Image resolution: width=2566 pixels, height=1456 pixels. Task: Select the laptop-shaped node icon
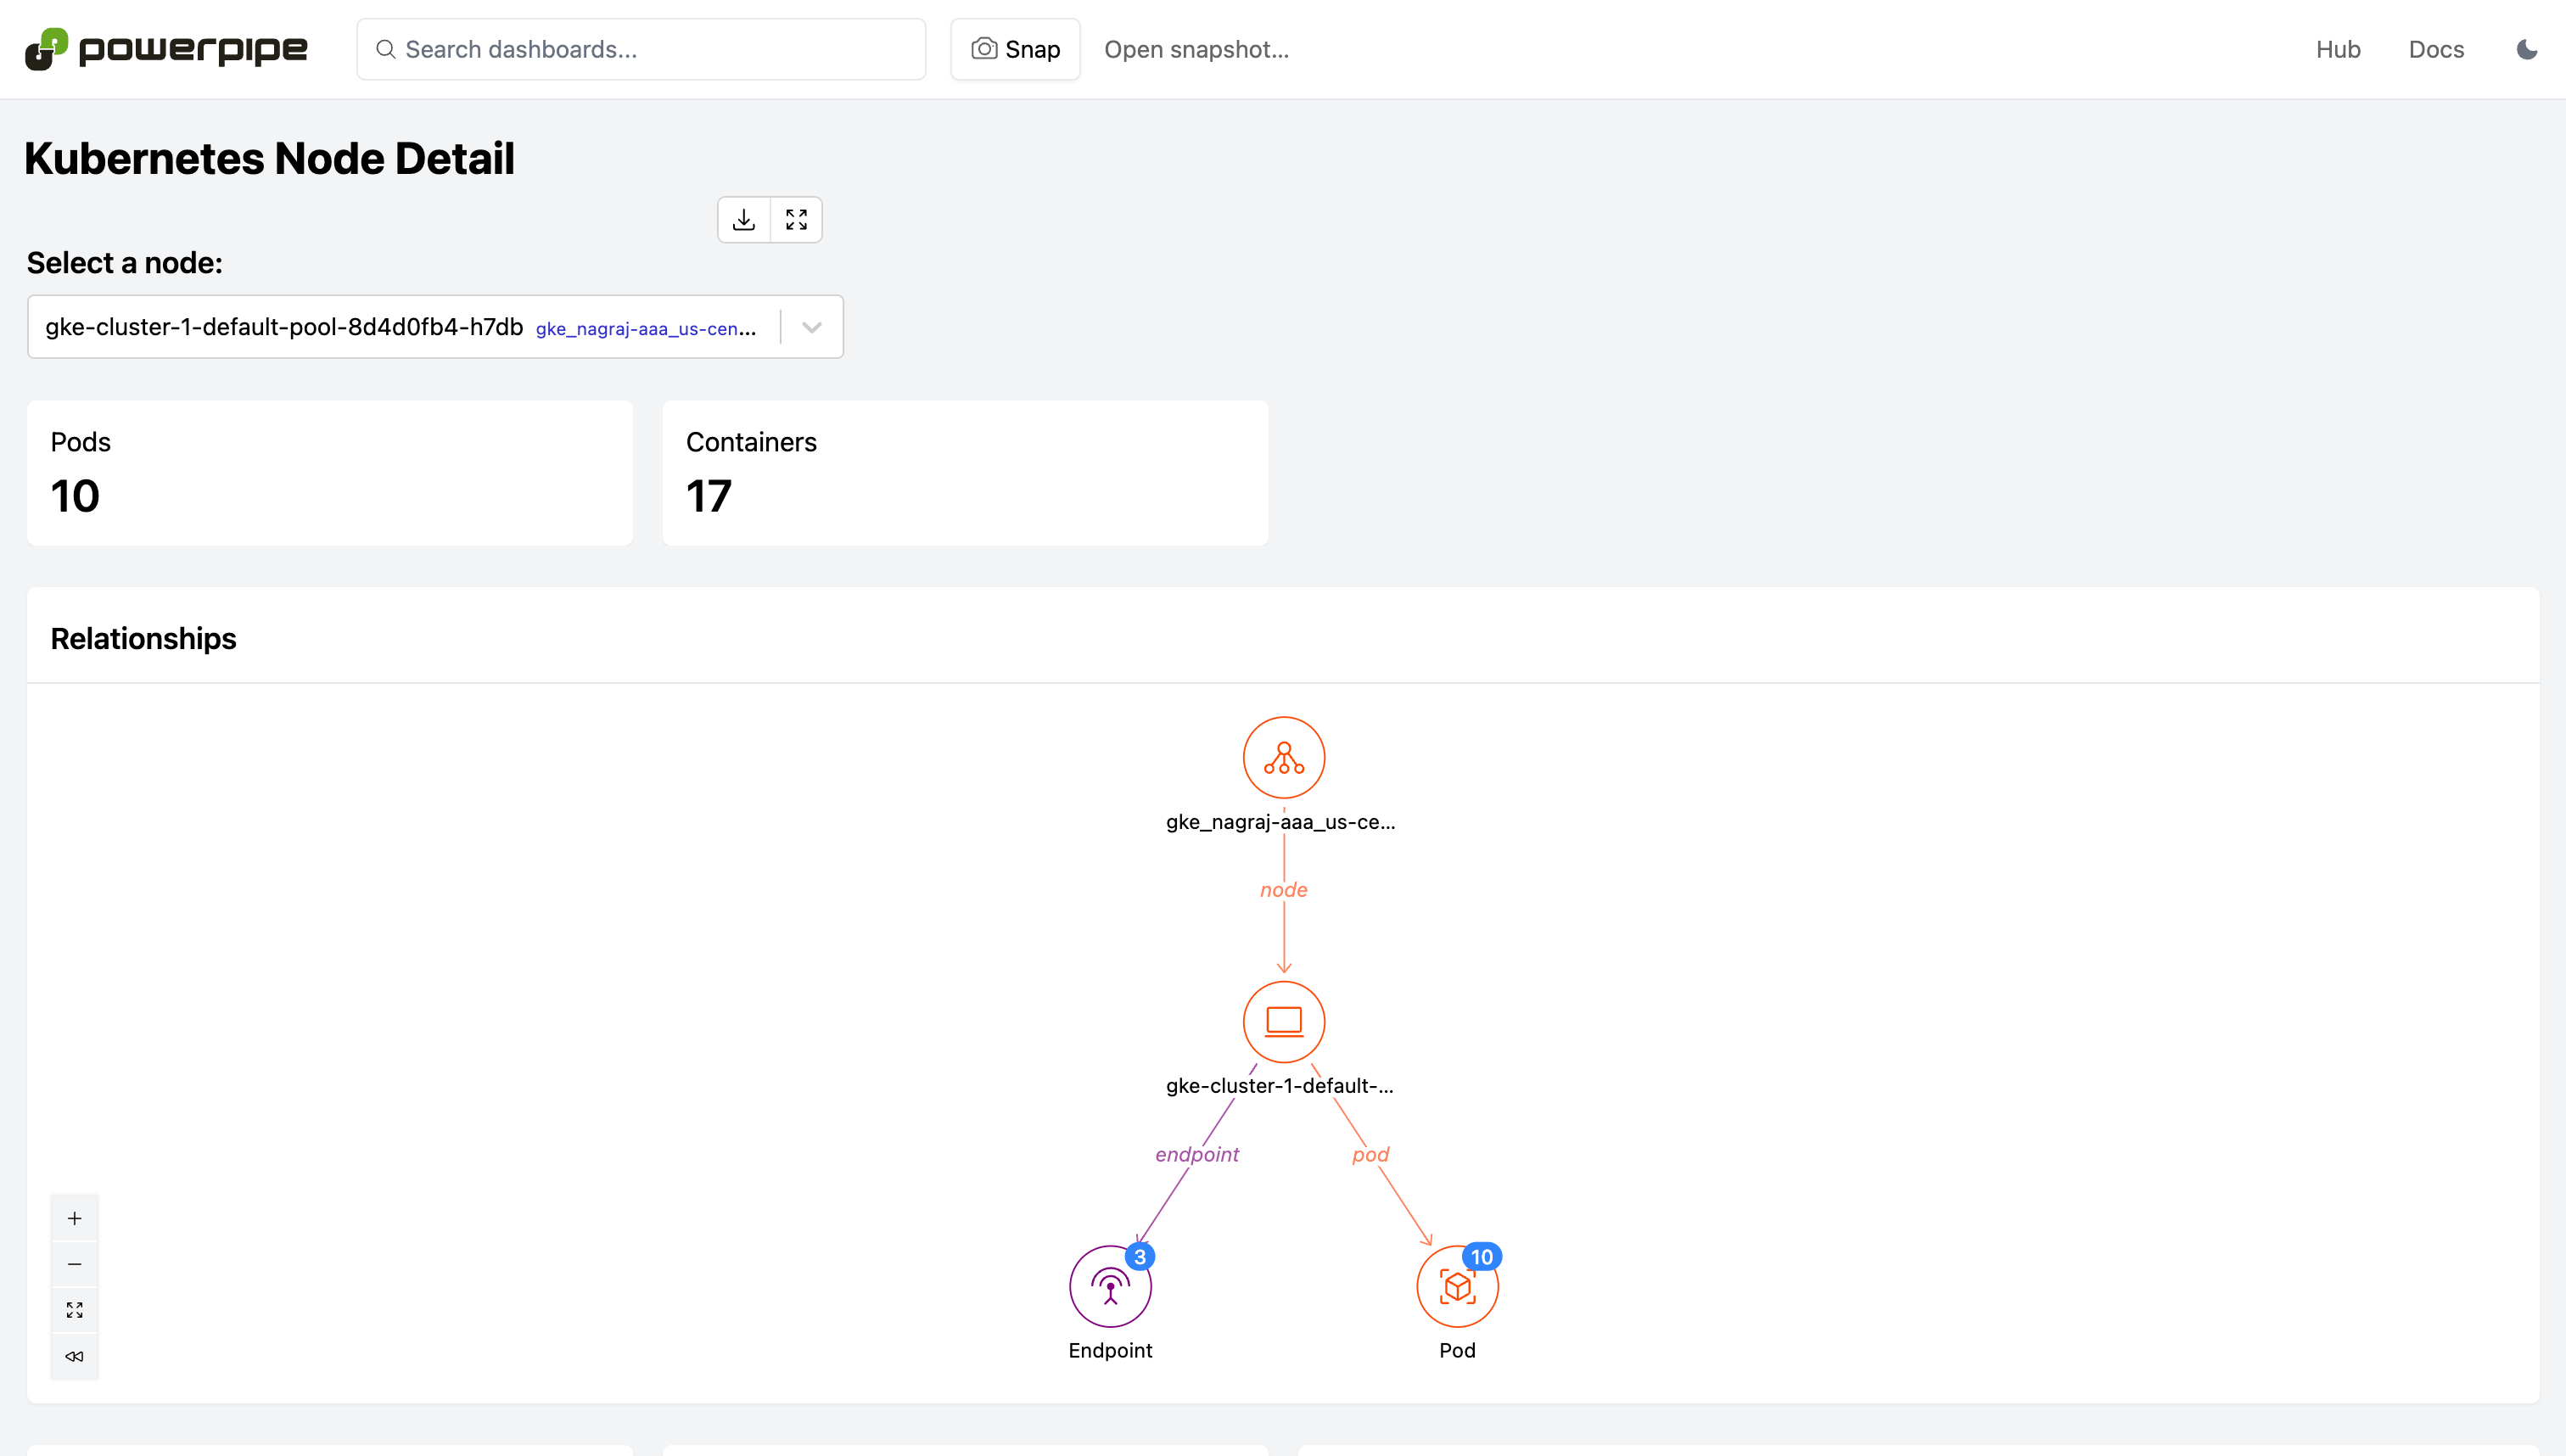[x=1283, y=1022]
